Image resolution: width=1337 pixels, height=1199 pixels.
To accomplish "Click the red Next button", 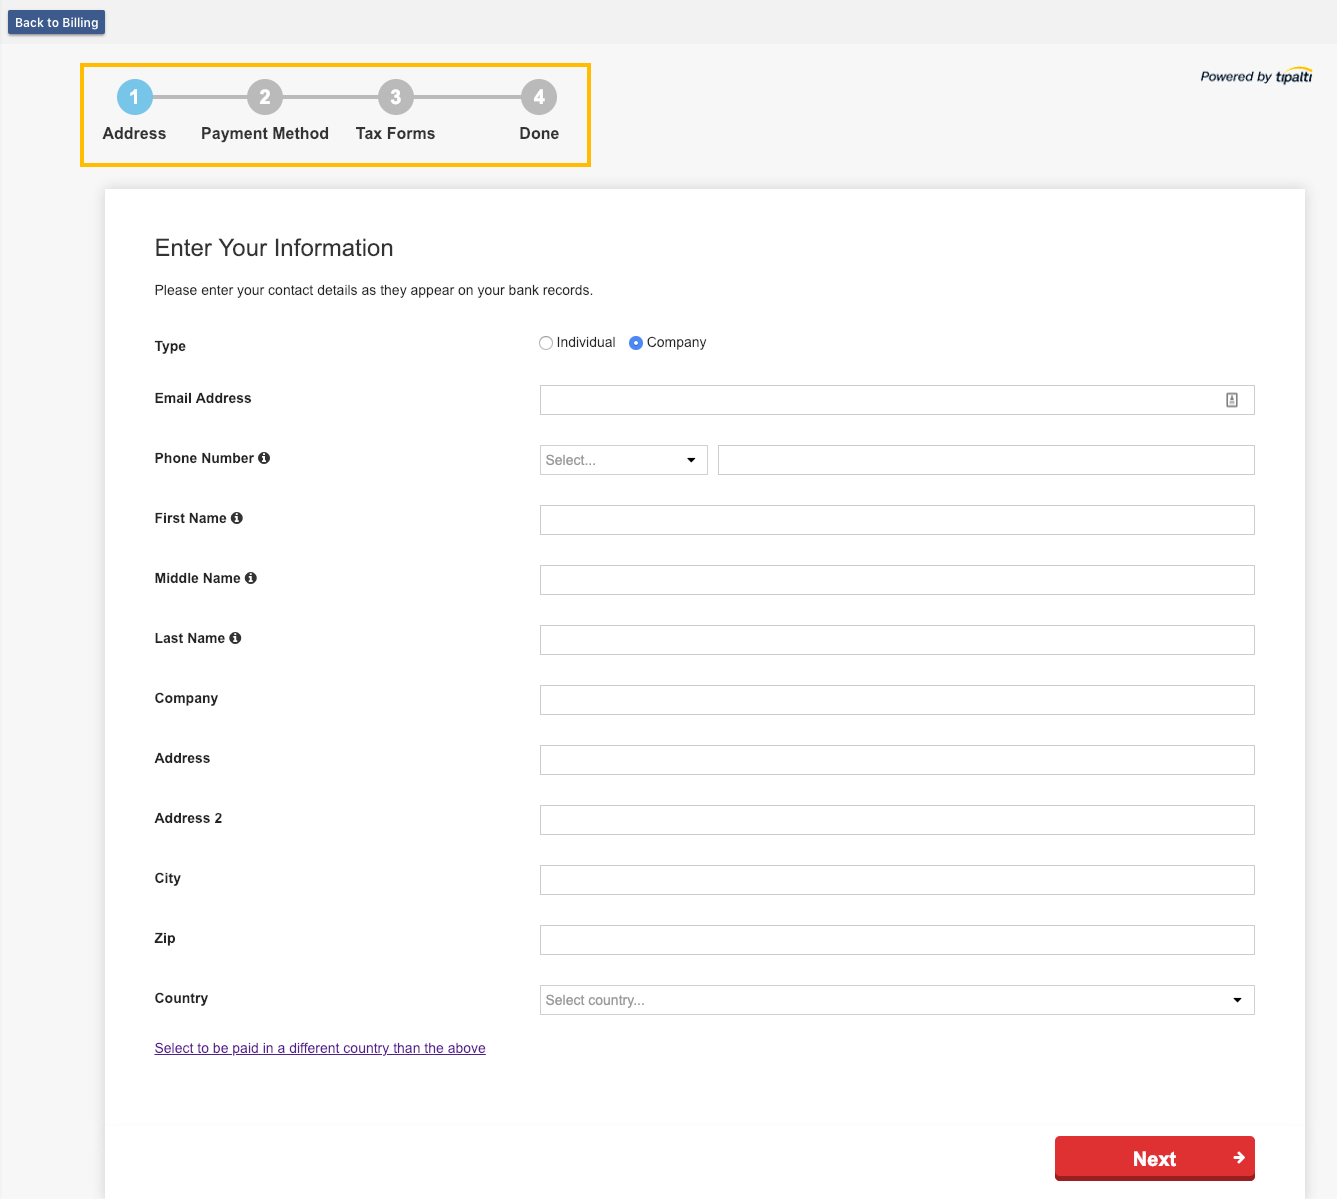I will [x=1154, y=1158].
